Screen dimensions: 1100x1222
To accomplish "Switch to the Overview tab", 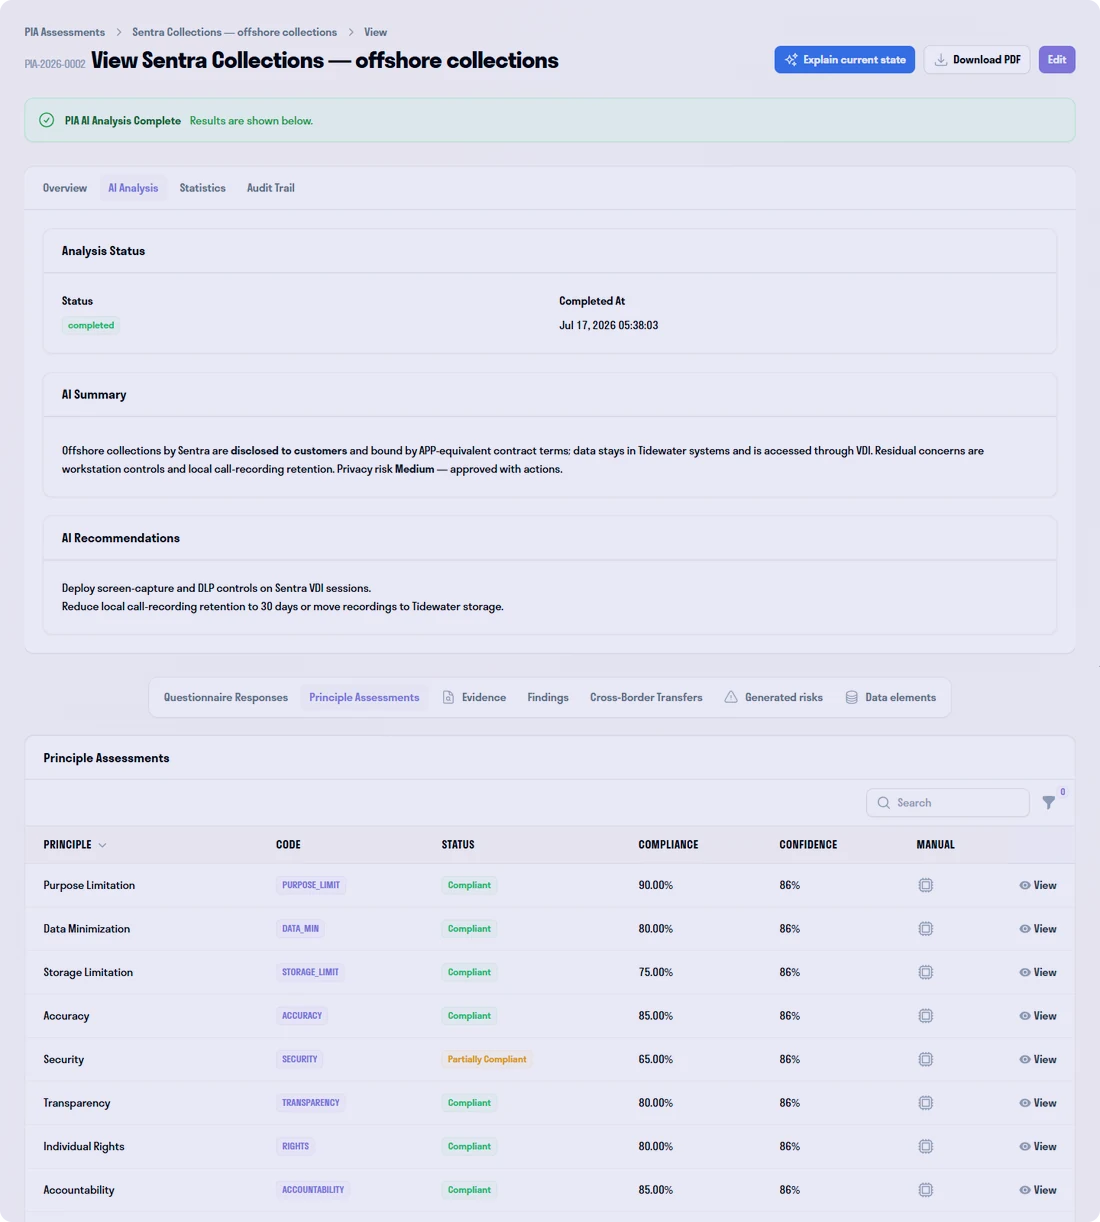I will tap(65, 188).
